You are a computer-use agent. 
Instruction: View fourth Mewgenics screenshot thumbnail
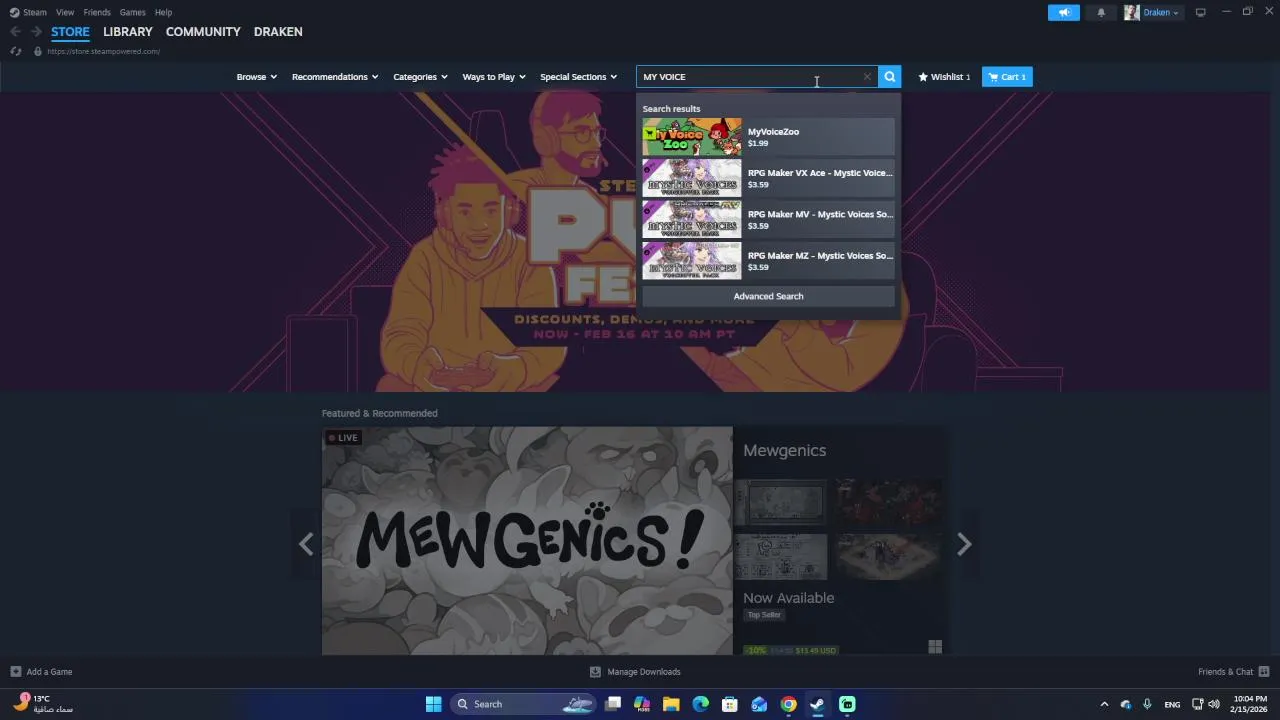tap(889, 557)
